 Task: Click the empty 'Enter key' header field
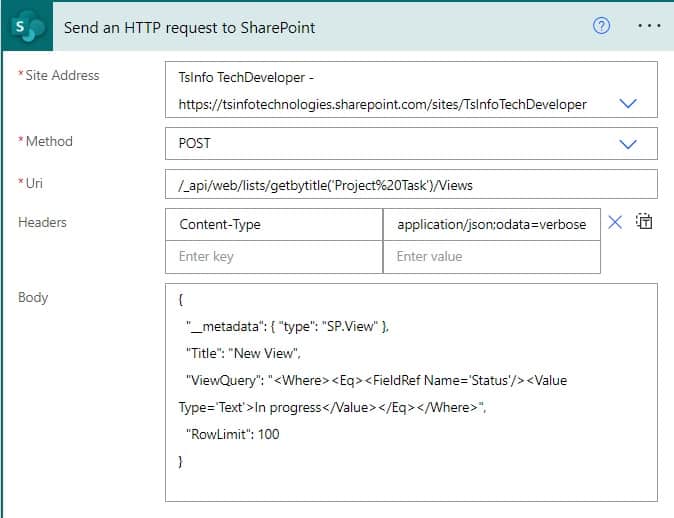point(274,257)
